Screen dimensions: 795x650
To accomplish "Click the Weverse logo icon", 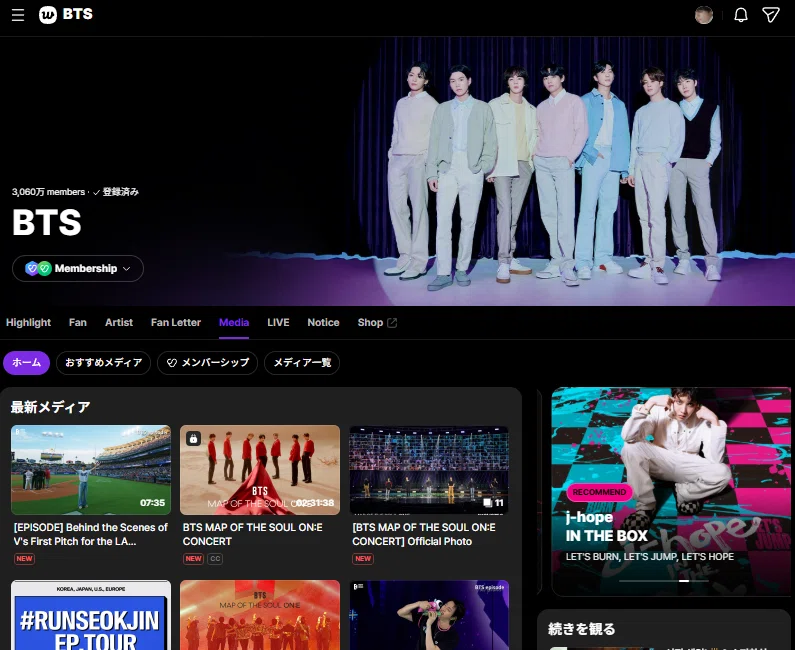I will point(48,15).
